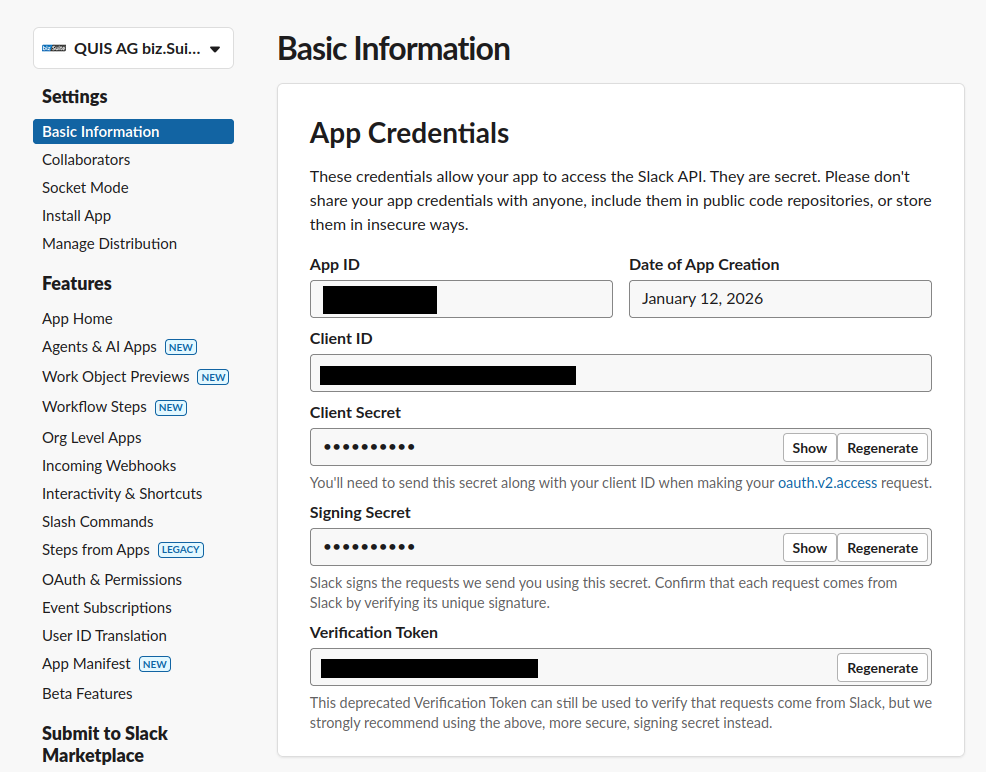Navigate to Collaborators settings
Image resolution: width=986 pixels, height=772 pixels.
86,159
